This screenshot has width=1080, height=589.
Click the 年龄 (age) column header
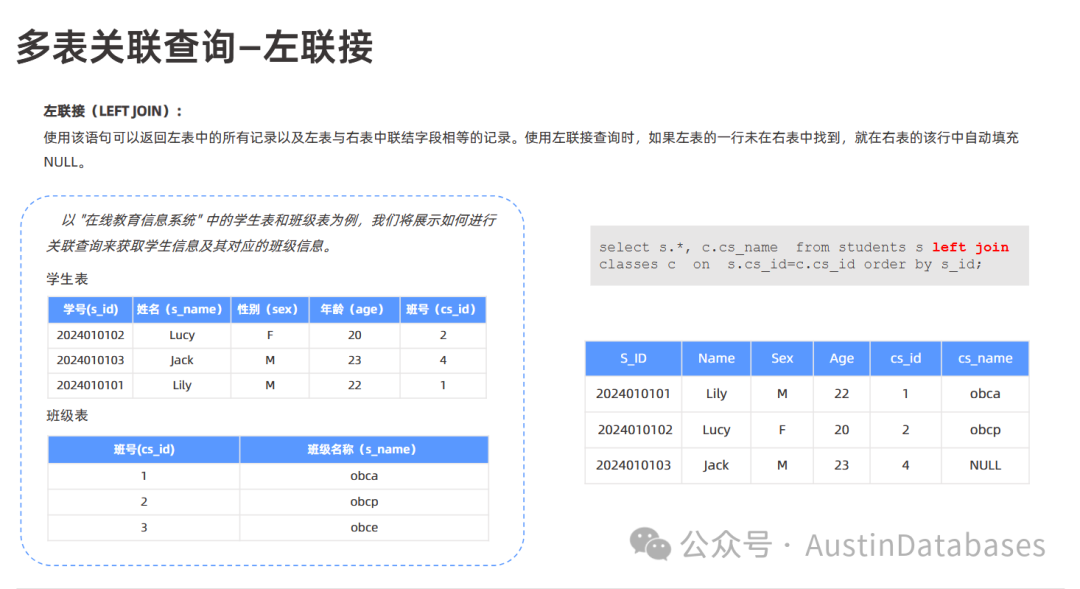pyautogui.click(x=355, y=309)
